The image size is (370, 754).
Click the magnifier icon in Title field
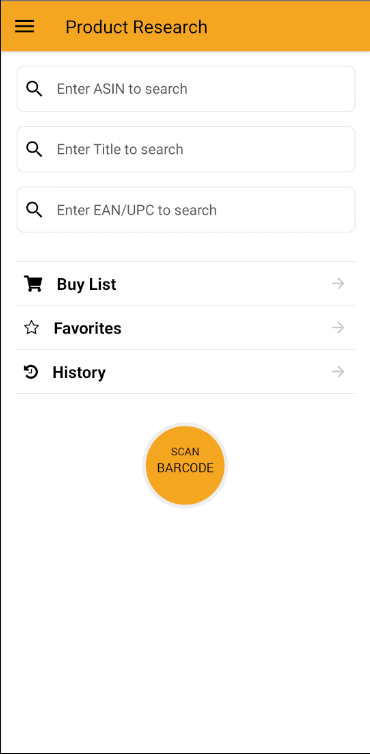point(34,150)
